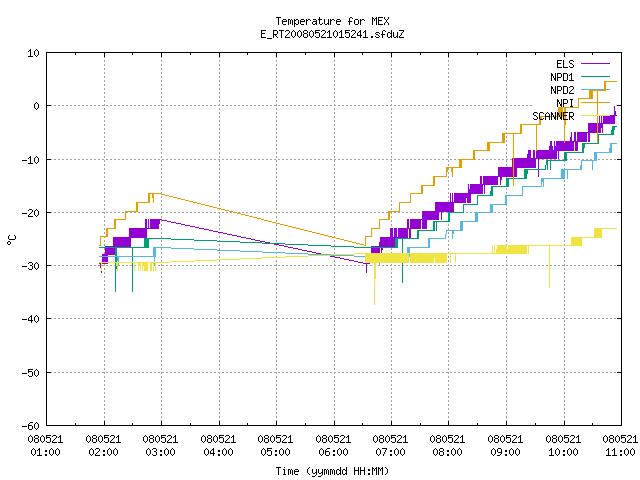
Task: Click the chart title 'Temperature for MEX'
Action: [x=332, y=21]
